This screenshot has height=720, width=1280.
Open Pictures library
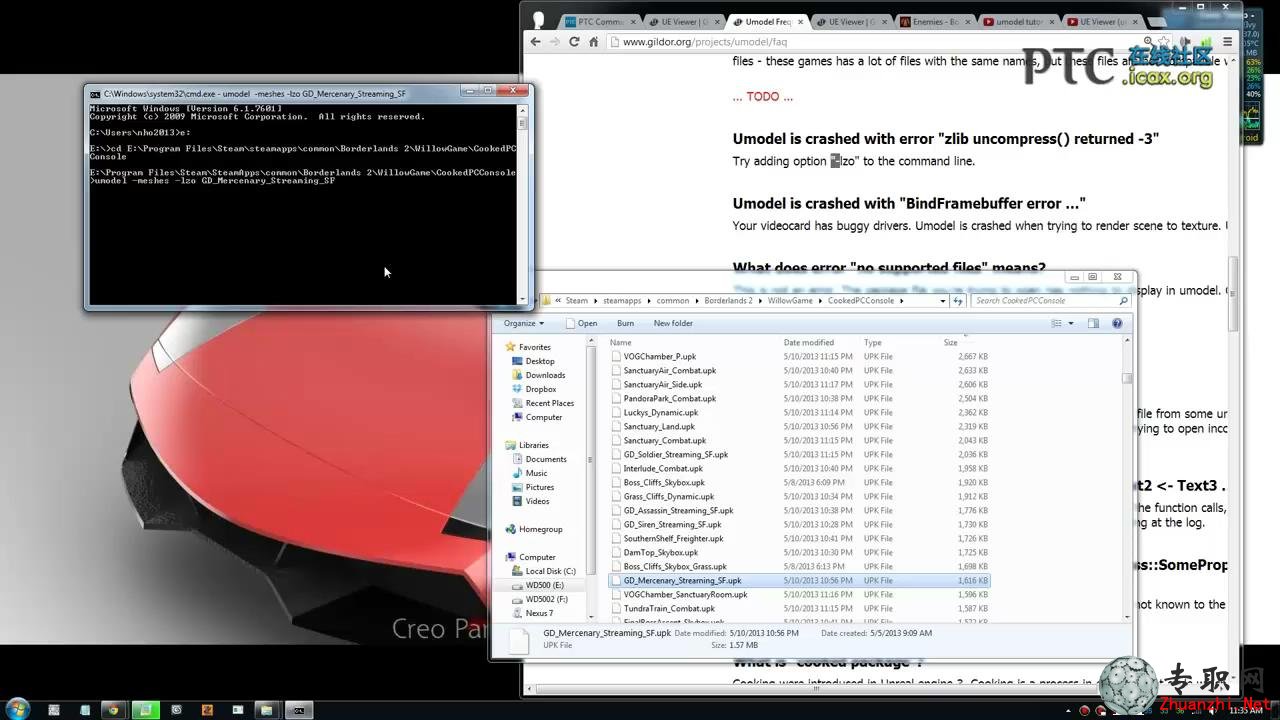pos(539,487)
